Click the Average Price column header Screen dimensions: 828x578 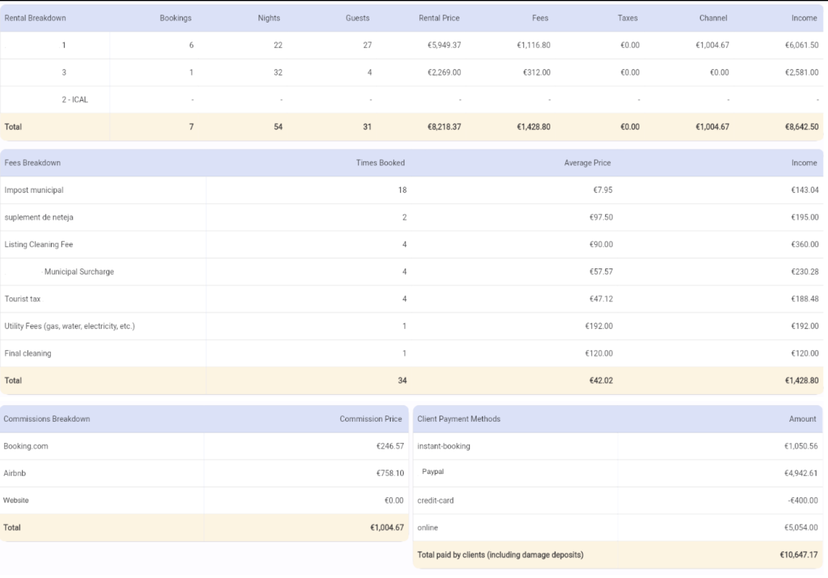tap(588, 162)
